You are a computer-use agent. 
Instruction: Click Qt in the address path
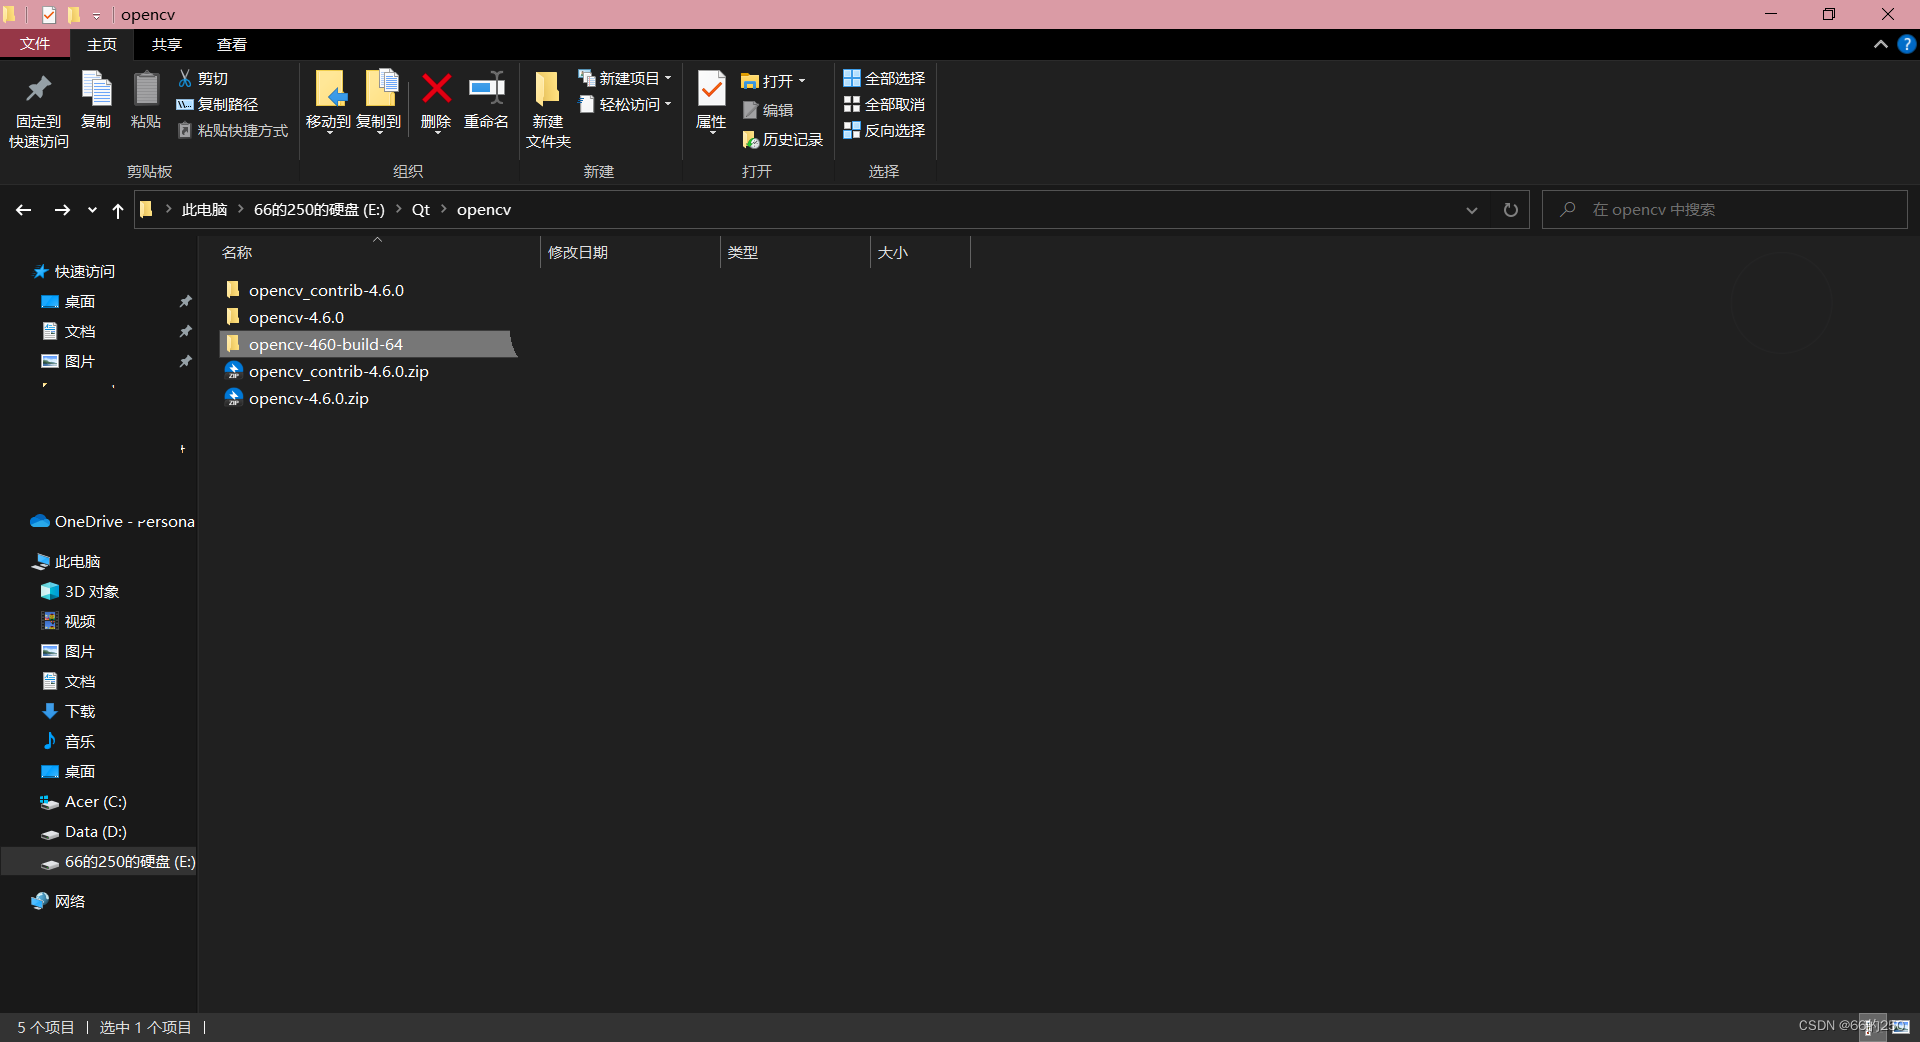[x=421, y=209]
